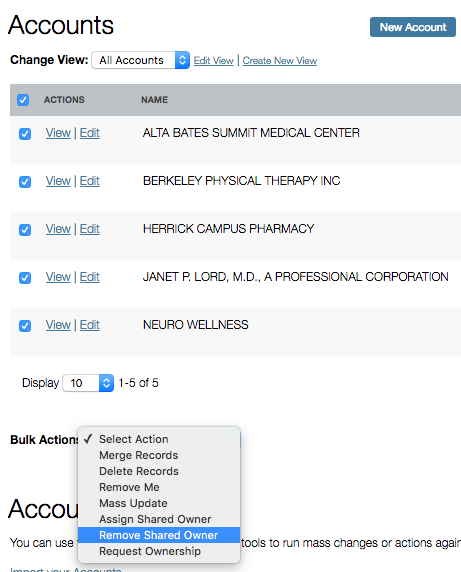Viewport: 461px width, 572px height.
Task: Click the Edit View link
Action: point(213,61)
